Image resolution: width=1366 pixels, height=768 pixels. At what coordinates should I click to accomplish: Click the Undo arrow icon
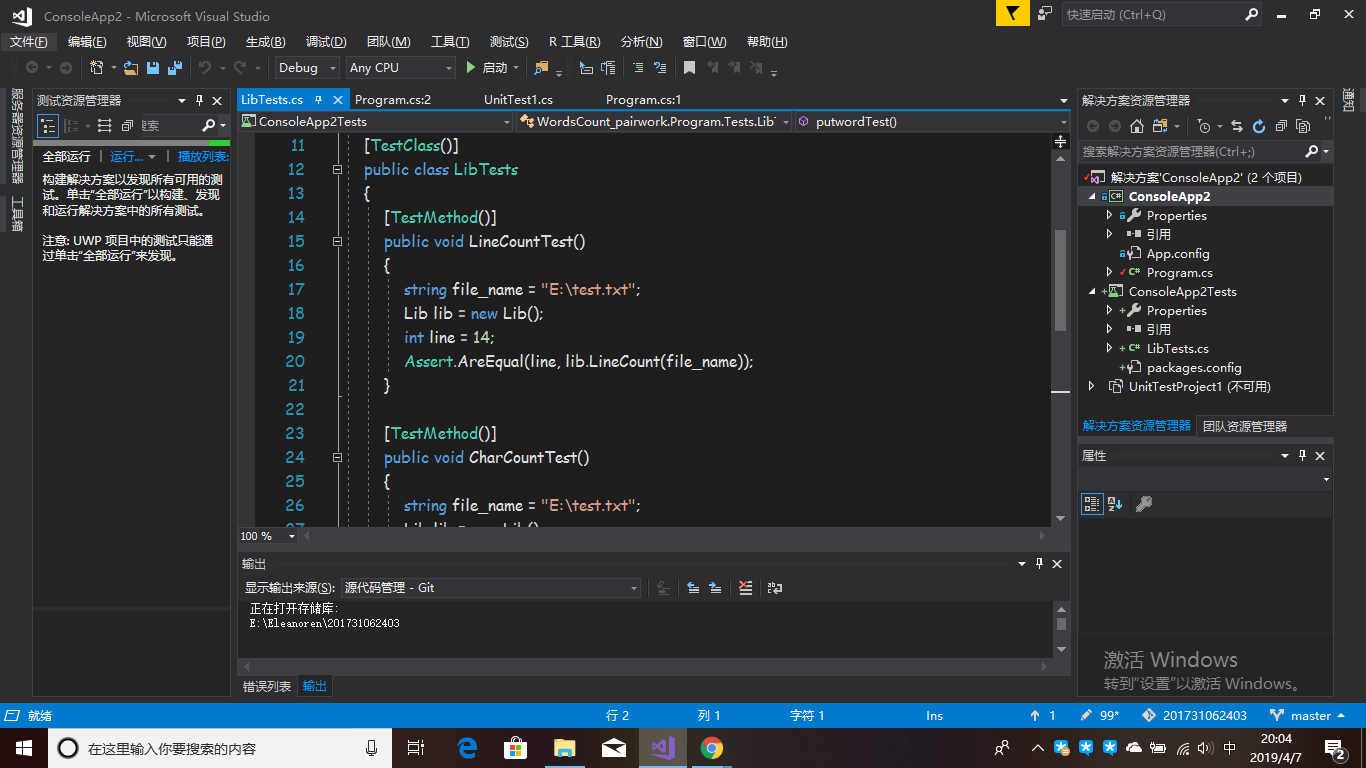(x=205, y=67)
